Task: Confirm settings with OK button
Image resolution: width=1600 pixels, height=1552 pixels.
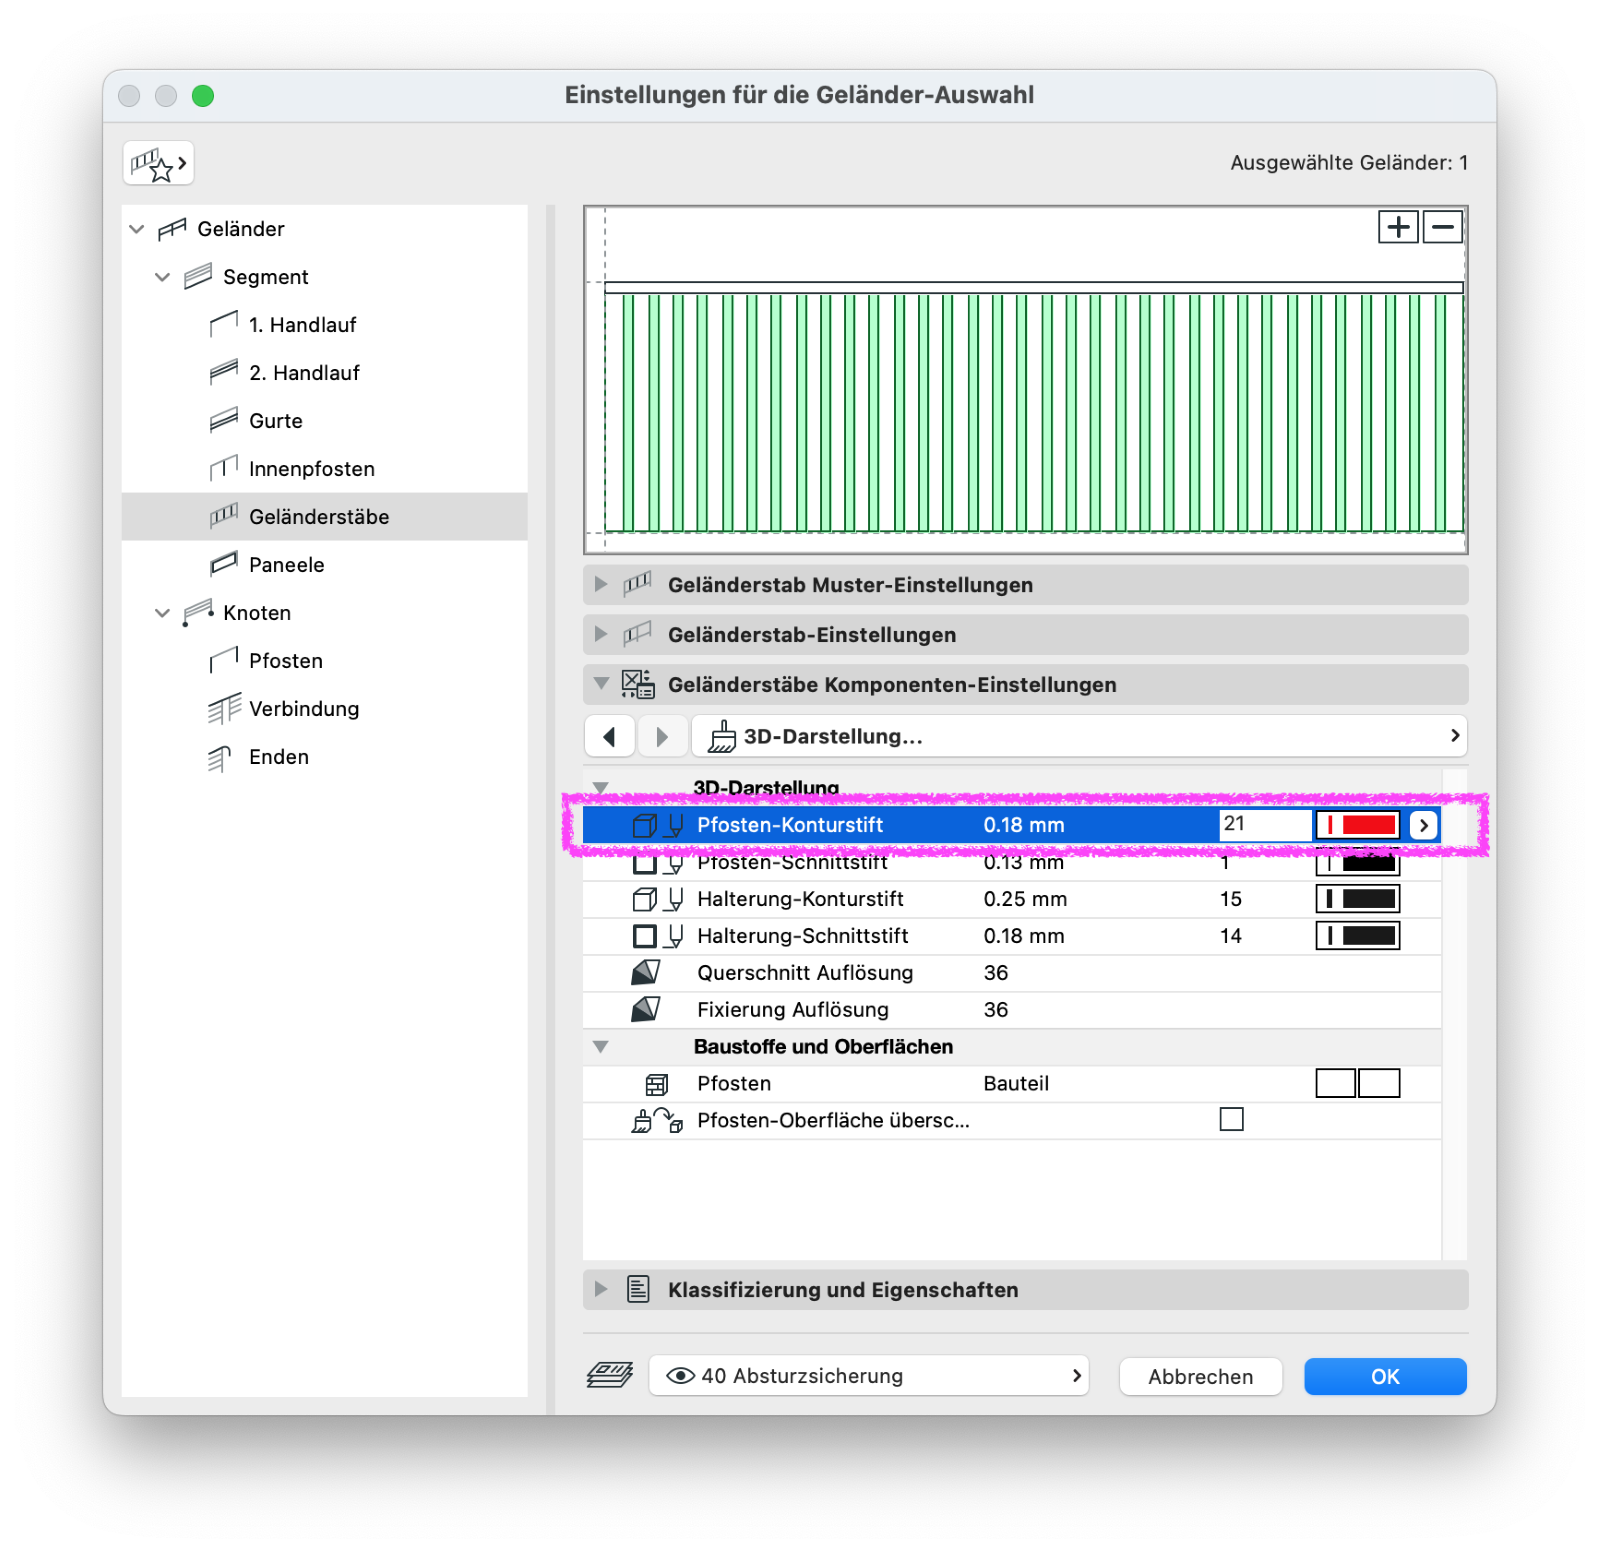Action: (x=1385, y=1376)
